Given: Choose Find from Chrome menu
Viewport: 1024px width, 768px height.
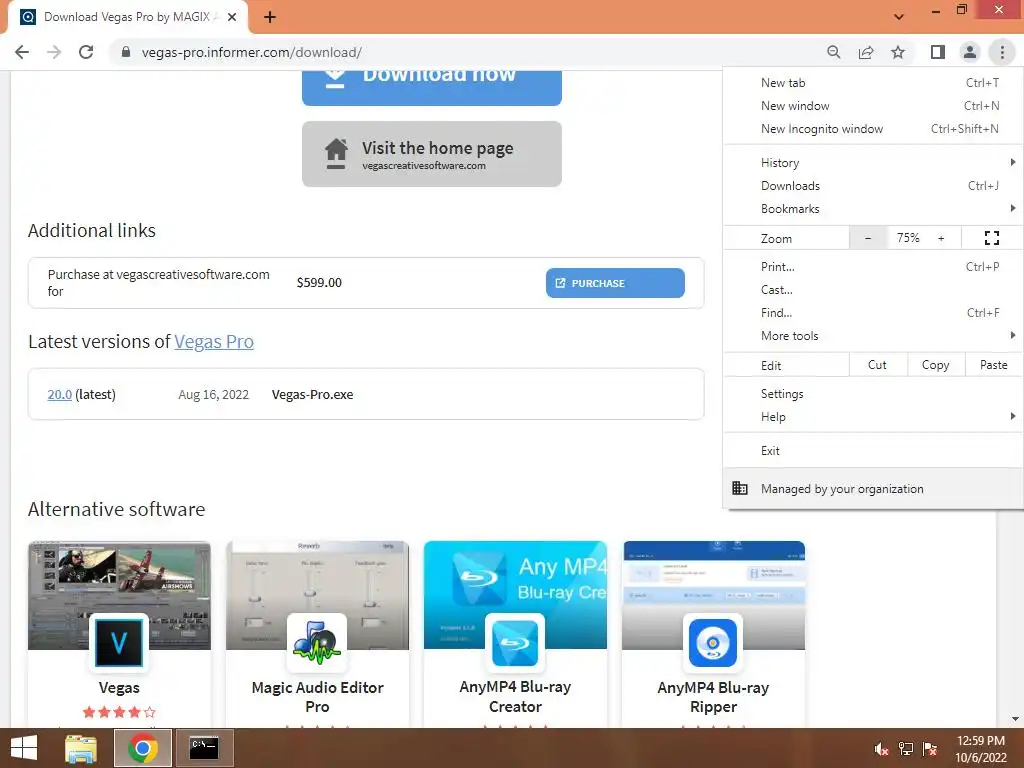Looking at the screenshot, I should point(873,313).
